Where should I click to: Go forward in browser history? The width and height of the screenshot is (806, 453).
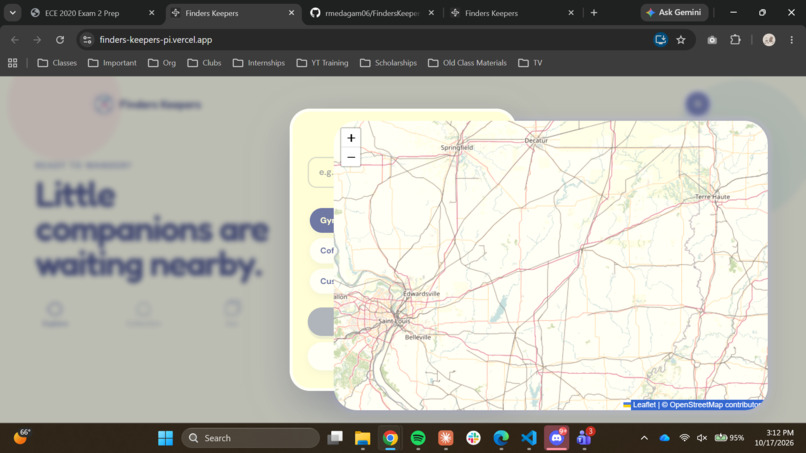[37, 40]
